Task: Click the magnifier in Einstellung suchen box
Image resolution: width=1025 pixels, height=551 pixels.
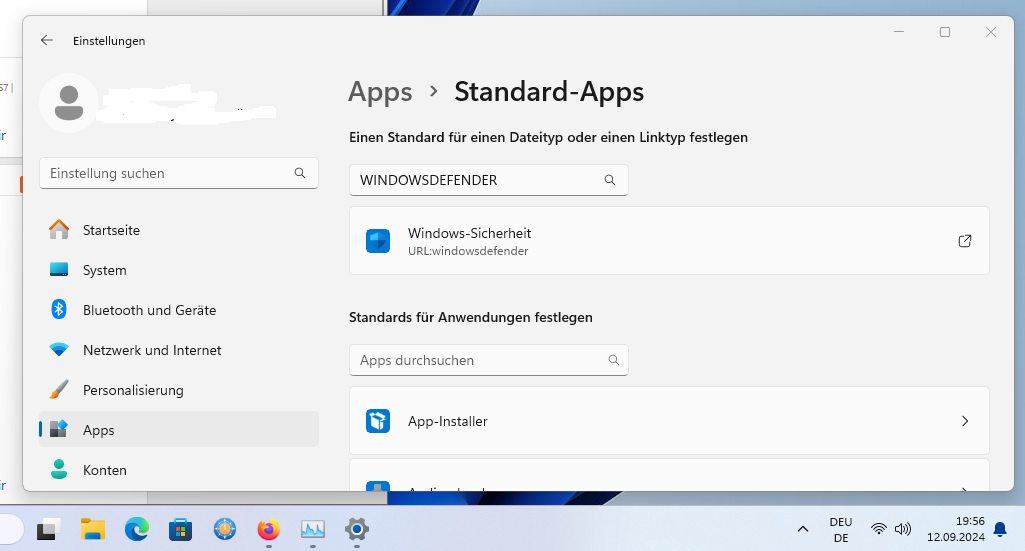Action: tap(300, 173)
